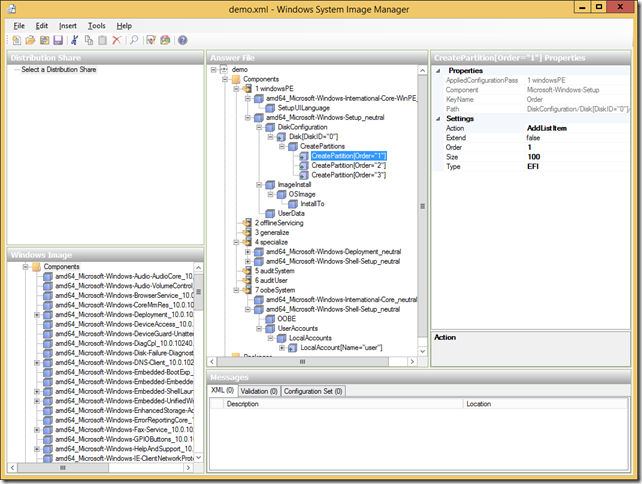Viewport: 642px width, 484px height.
Task: Open Help with the blue question mark icon
Action: (183, 40)
